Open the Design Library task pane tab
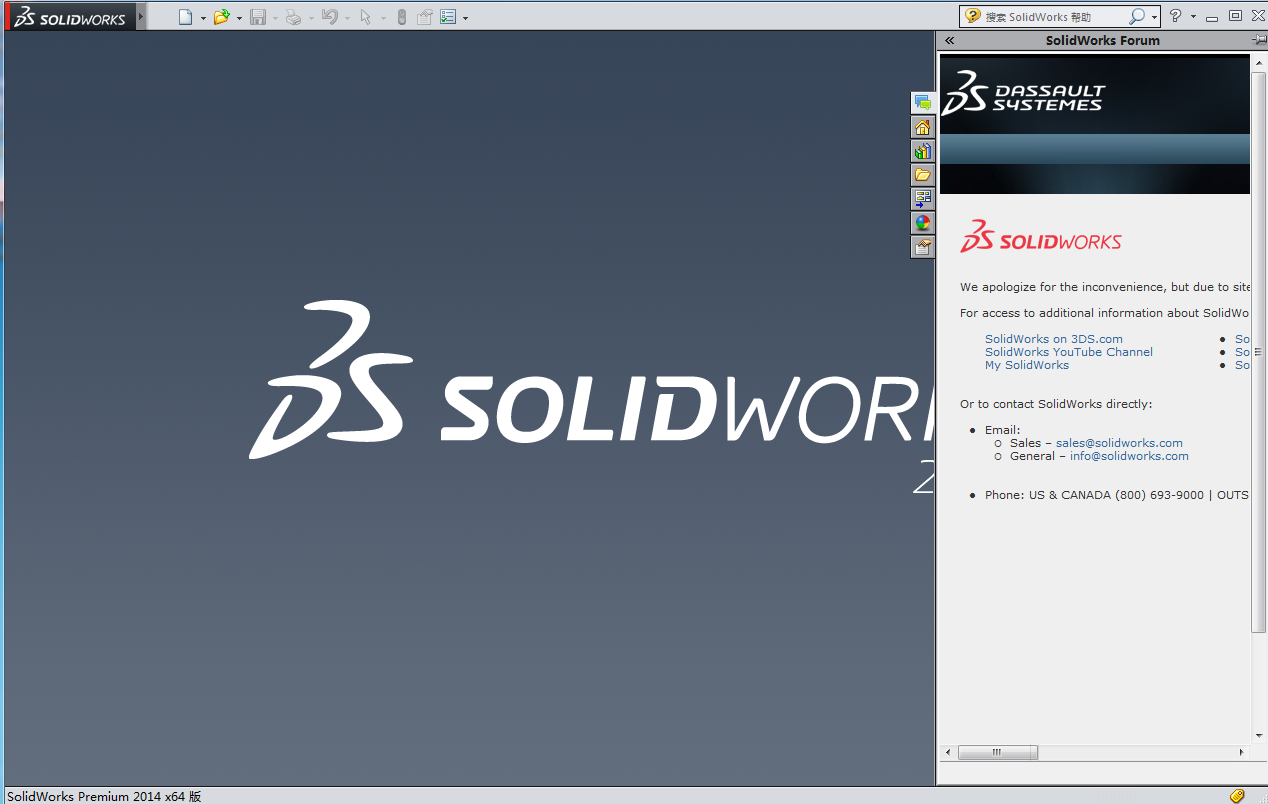The height and width of the screenshot is (804, 1268). (922, 151)
